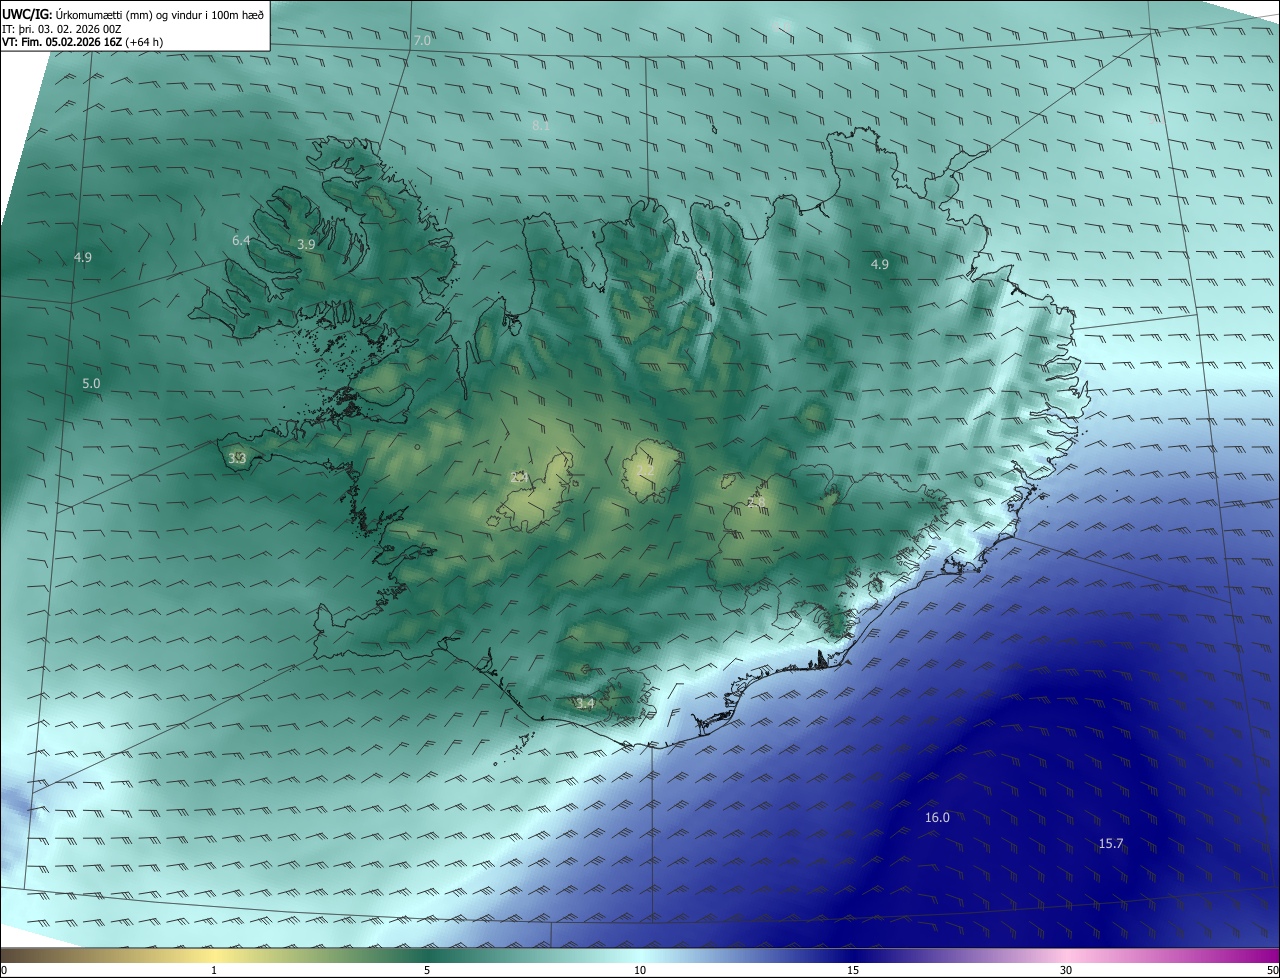Select the 8.1 value label north of Iceland

541,126
